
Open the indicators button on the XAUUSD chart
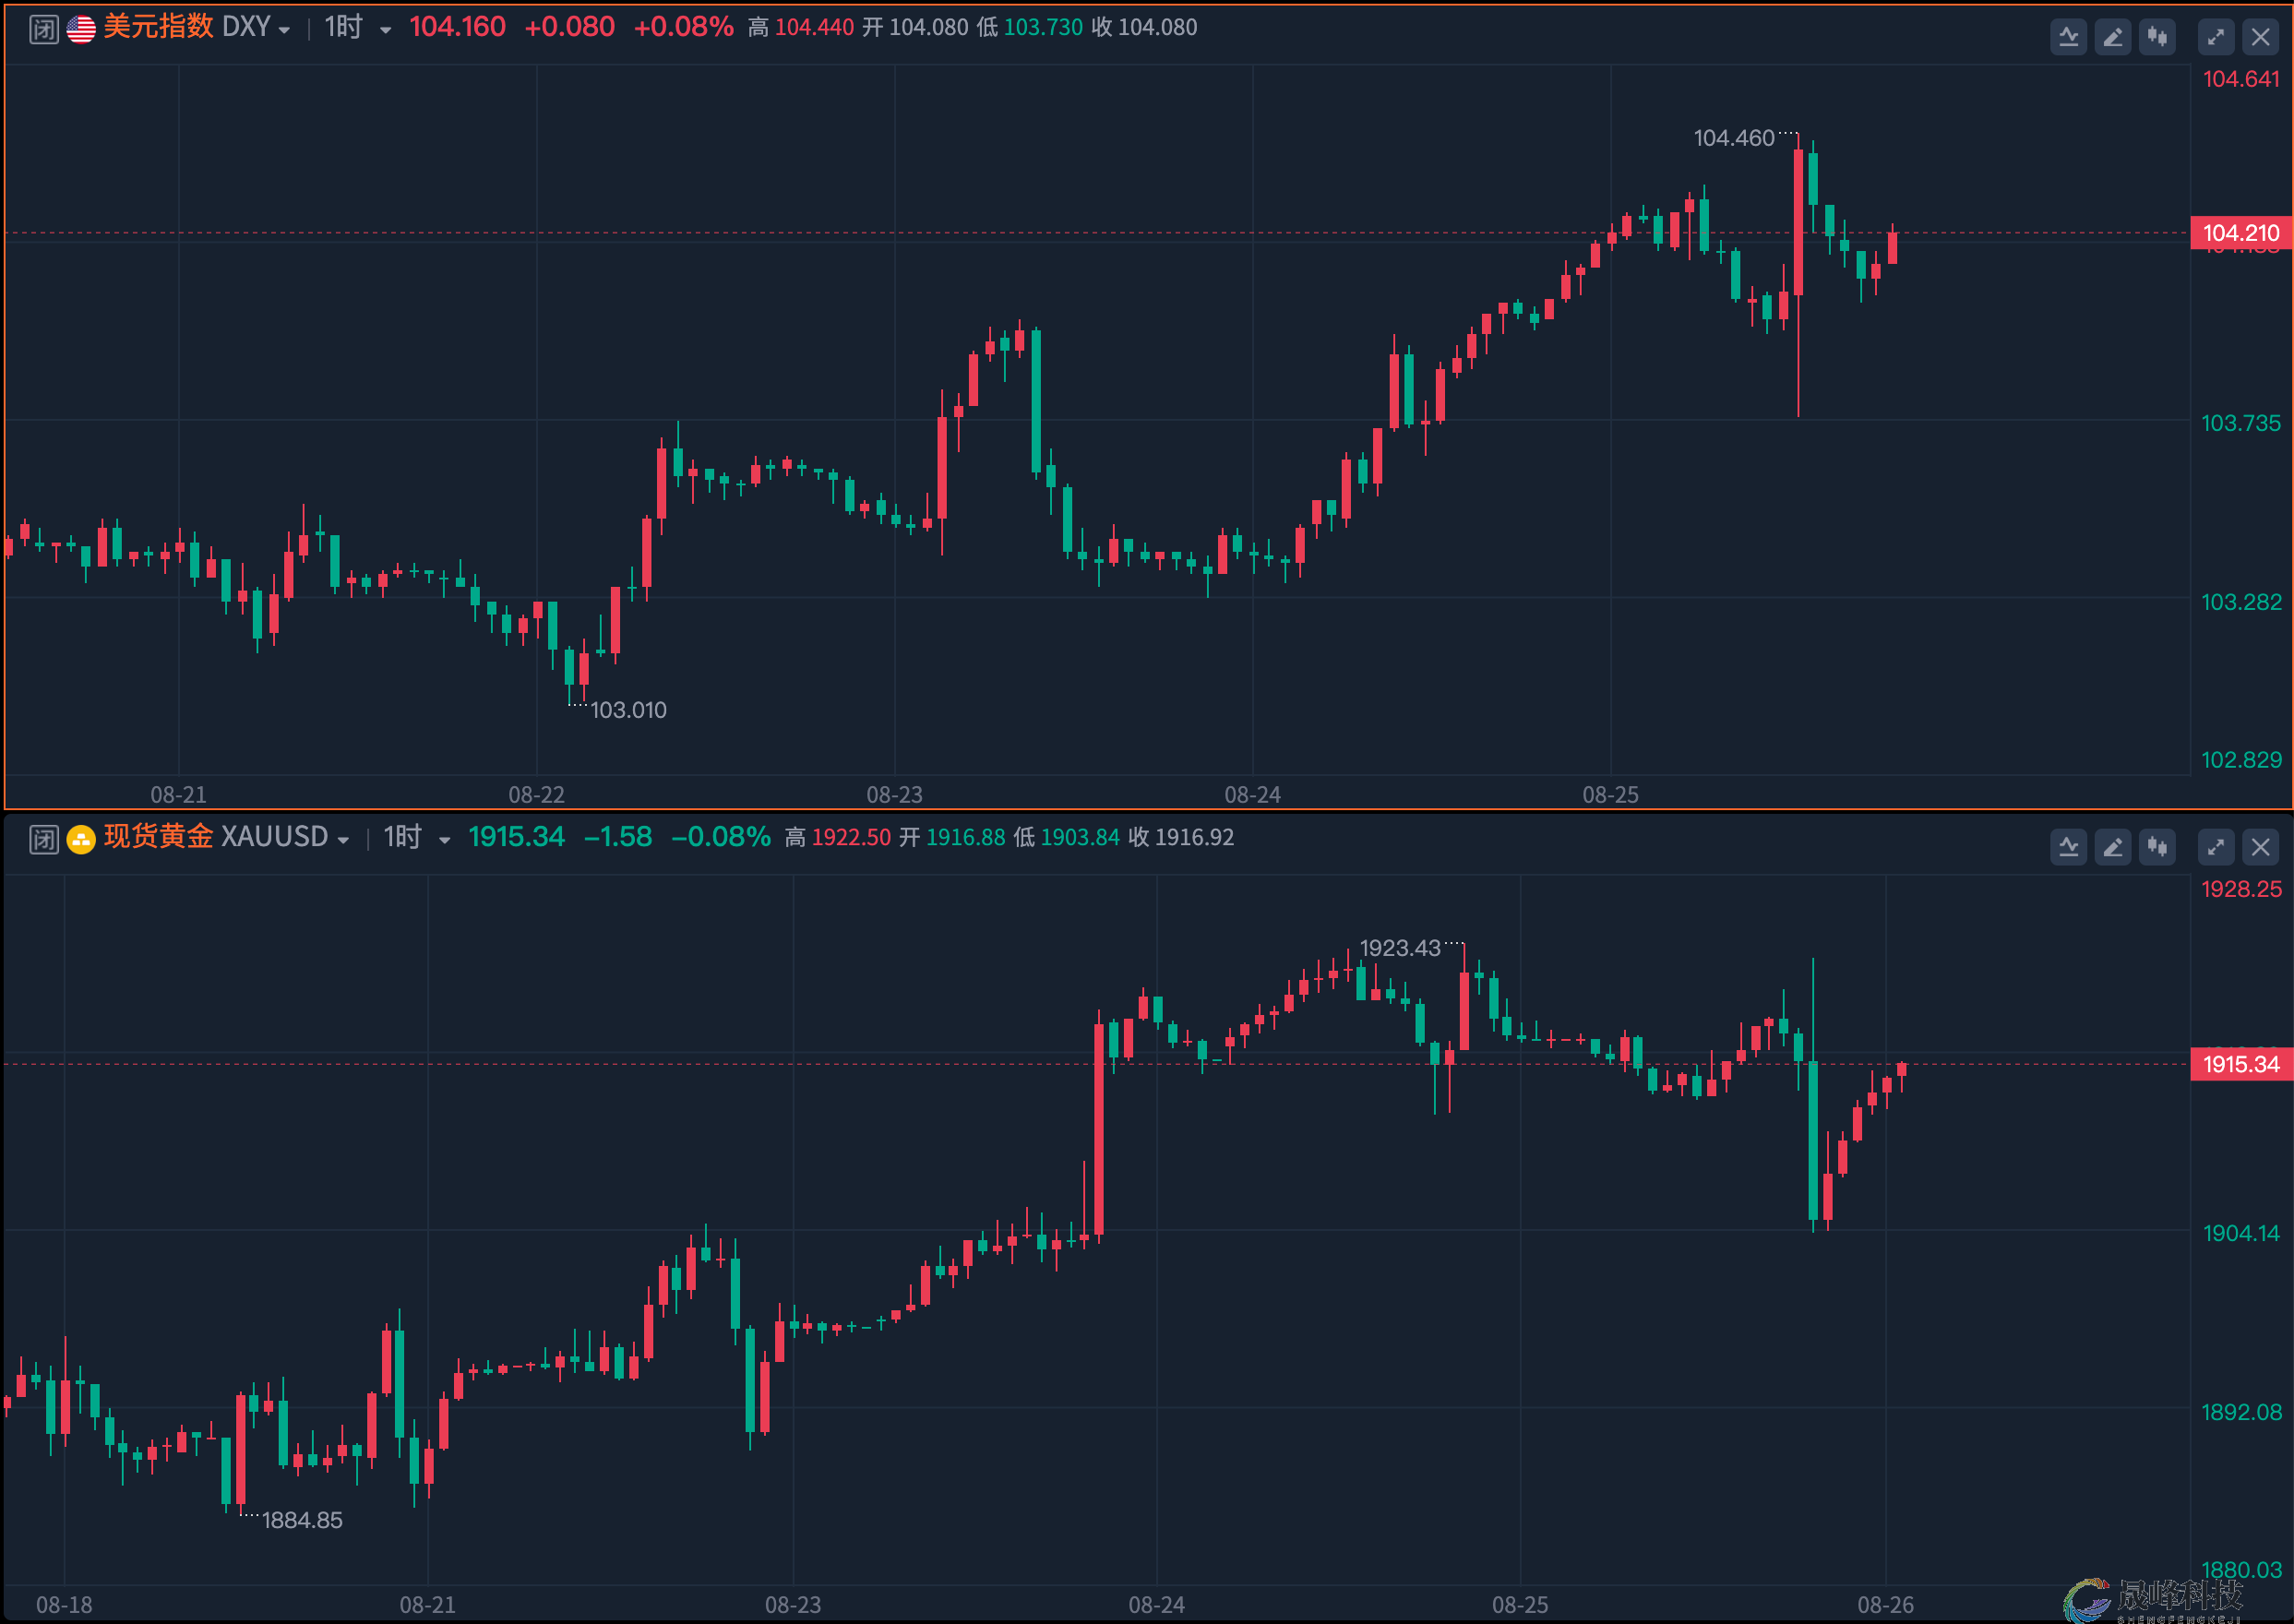coord(2068,848)
